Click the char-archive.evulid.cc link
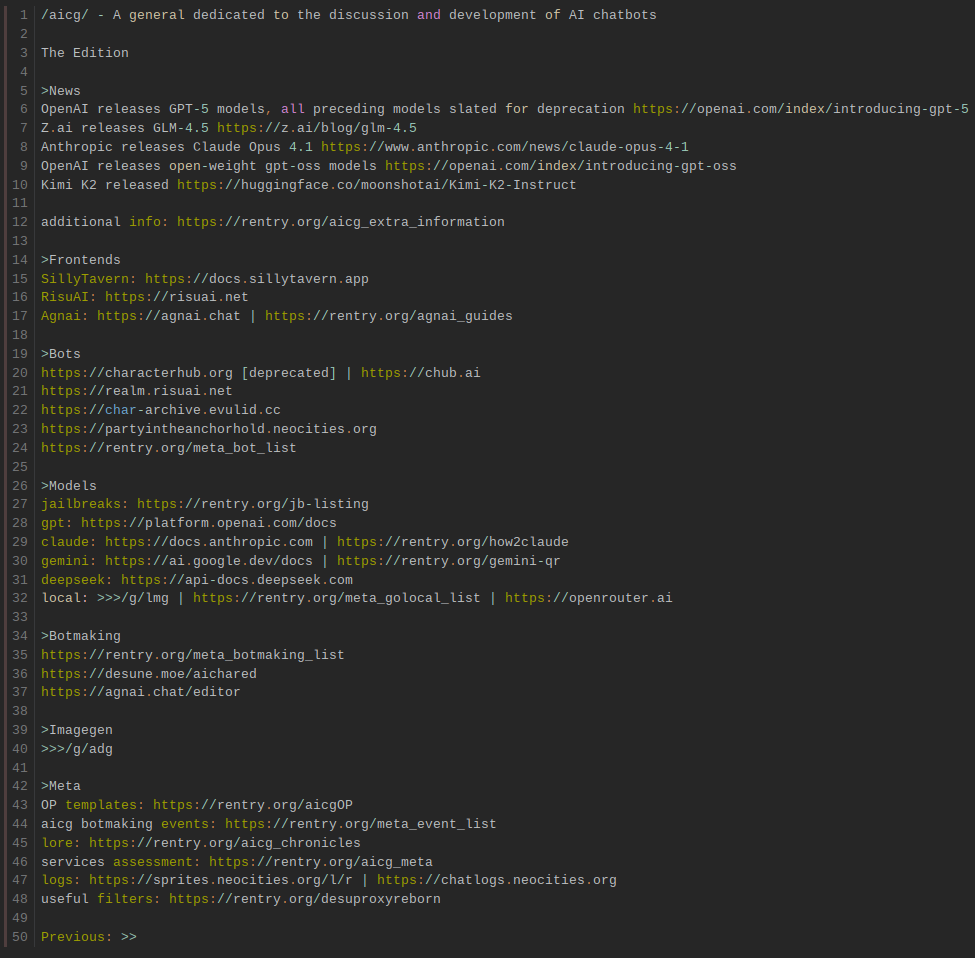975x958 pixels. pos(160,410)
